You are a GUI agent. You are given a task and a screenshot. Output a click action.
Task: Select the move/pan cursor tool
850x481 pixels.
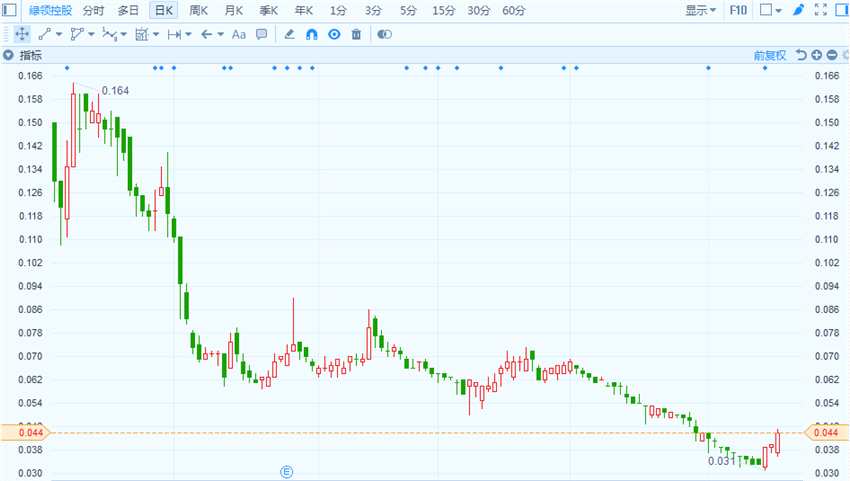[22, 34]
